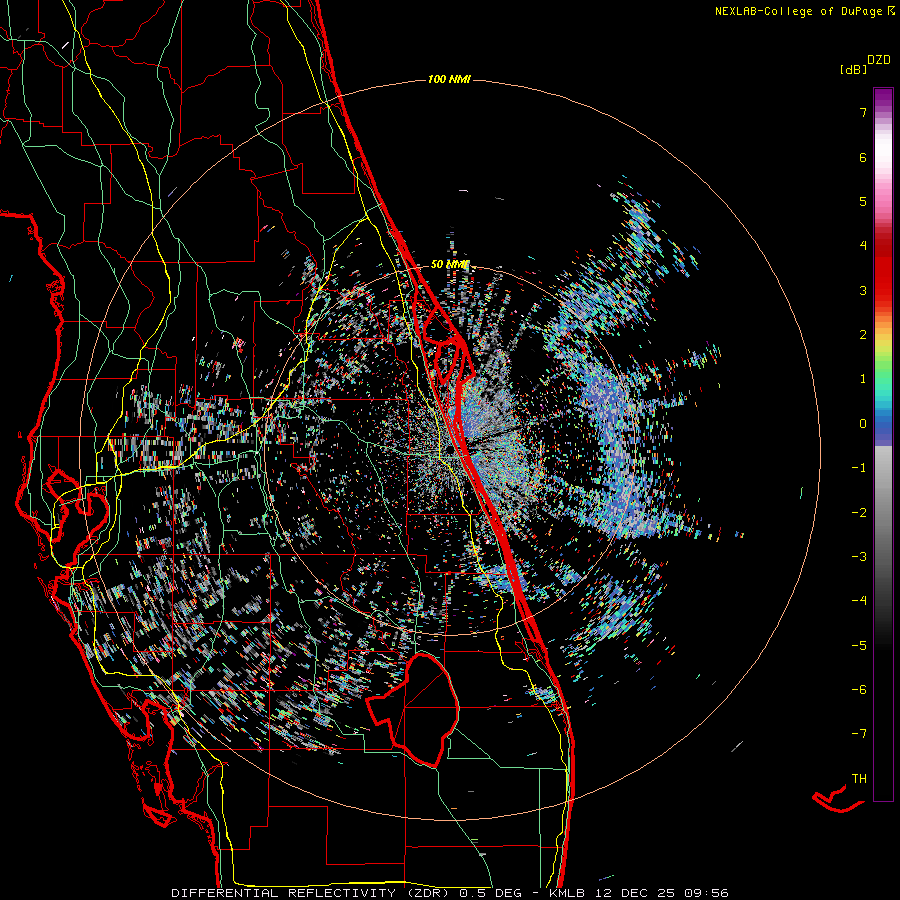Click the 0 dB tick label on scale
Image resolution: width=900 pixels, height=900 pixels.
point(863,424)
